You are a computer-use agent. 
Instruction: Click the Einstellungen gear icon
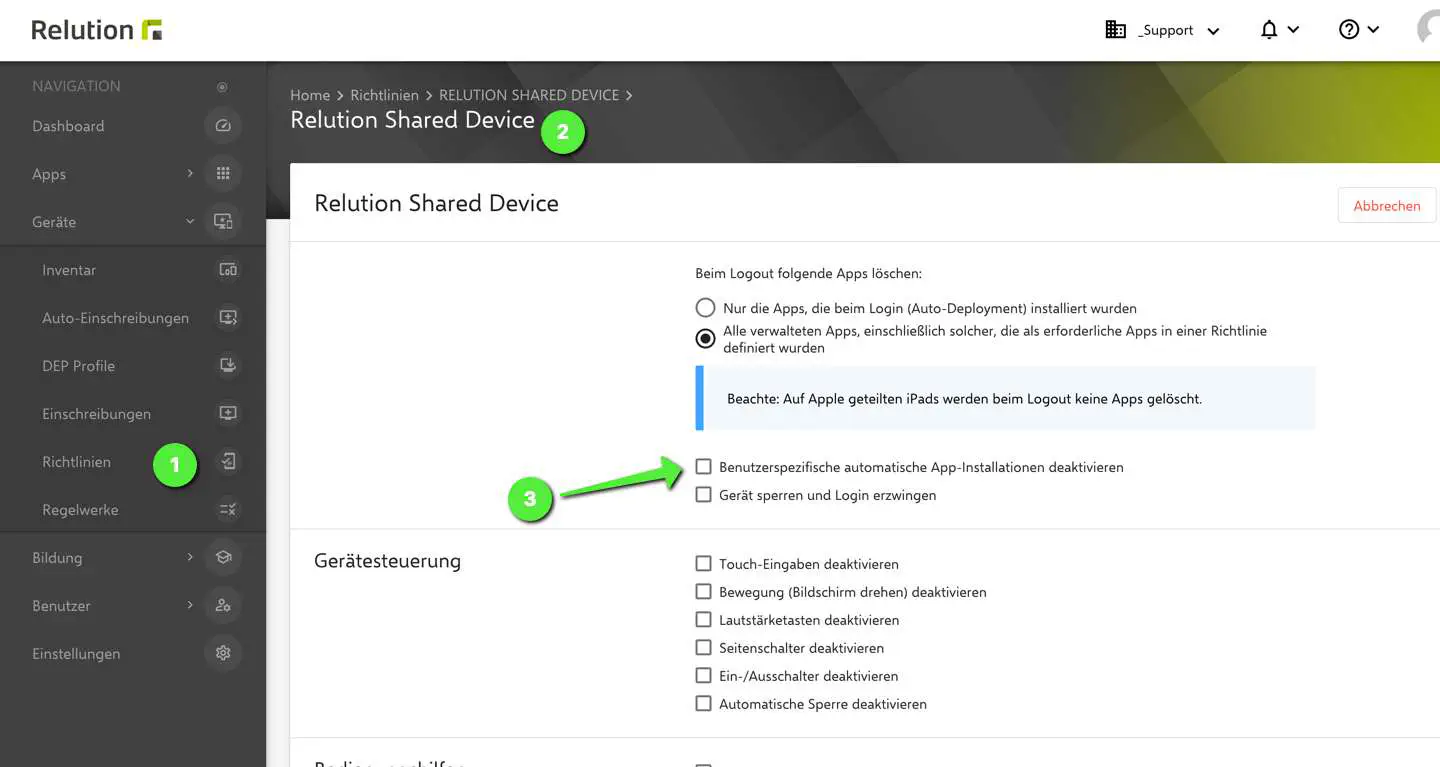pos(222,653)
